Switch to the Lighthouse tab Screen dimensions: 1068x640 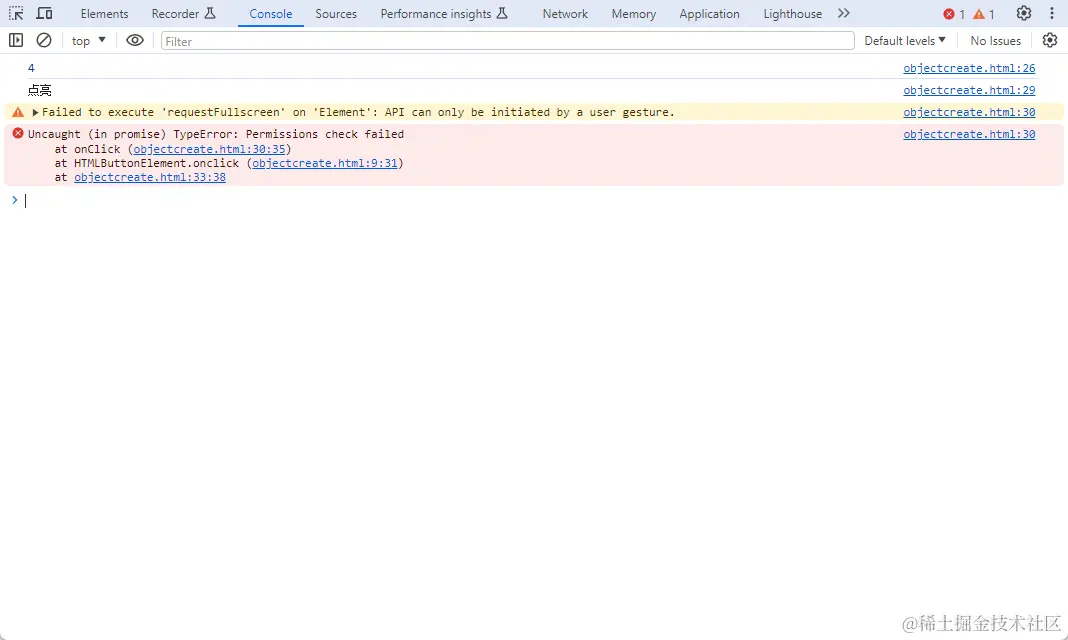792,14
